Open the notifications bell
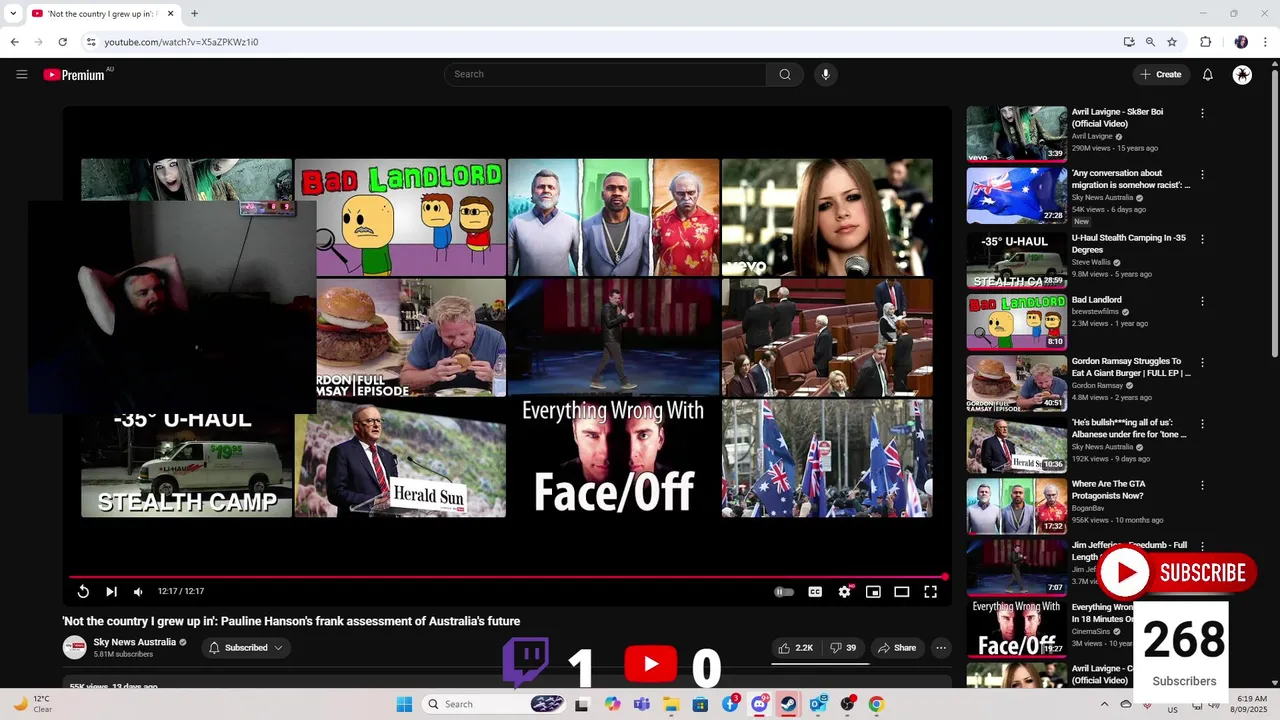Image resolution: width=1280 pixels, height=720 pixels. click(1207, 74)
